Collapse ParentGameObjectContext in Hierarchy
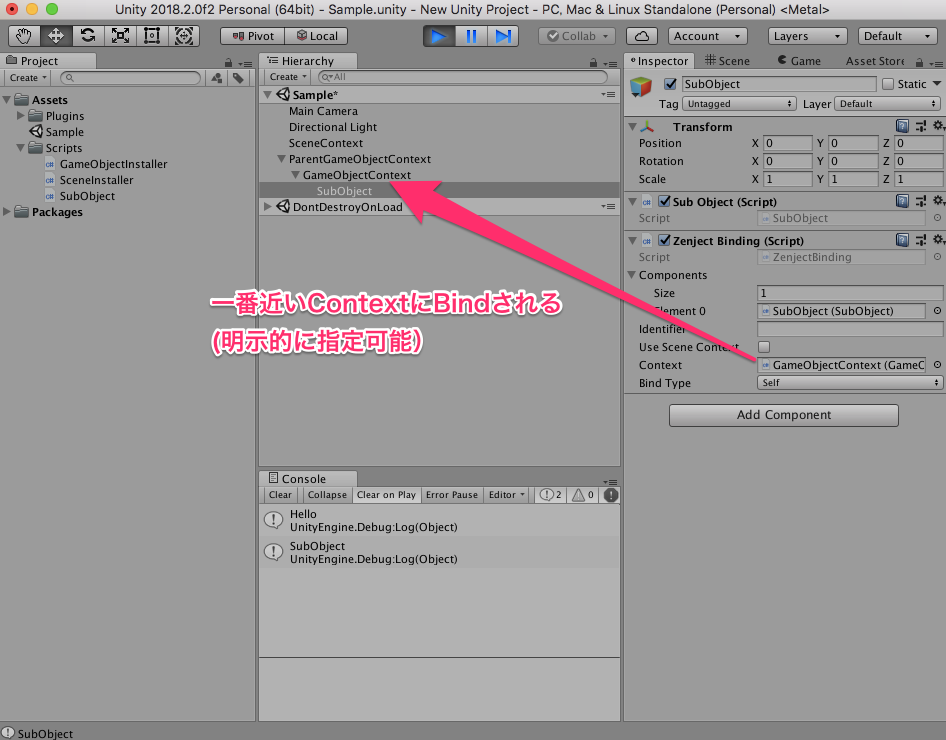 tap(282, 159)
